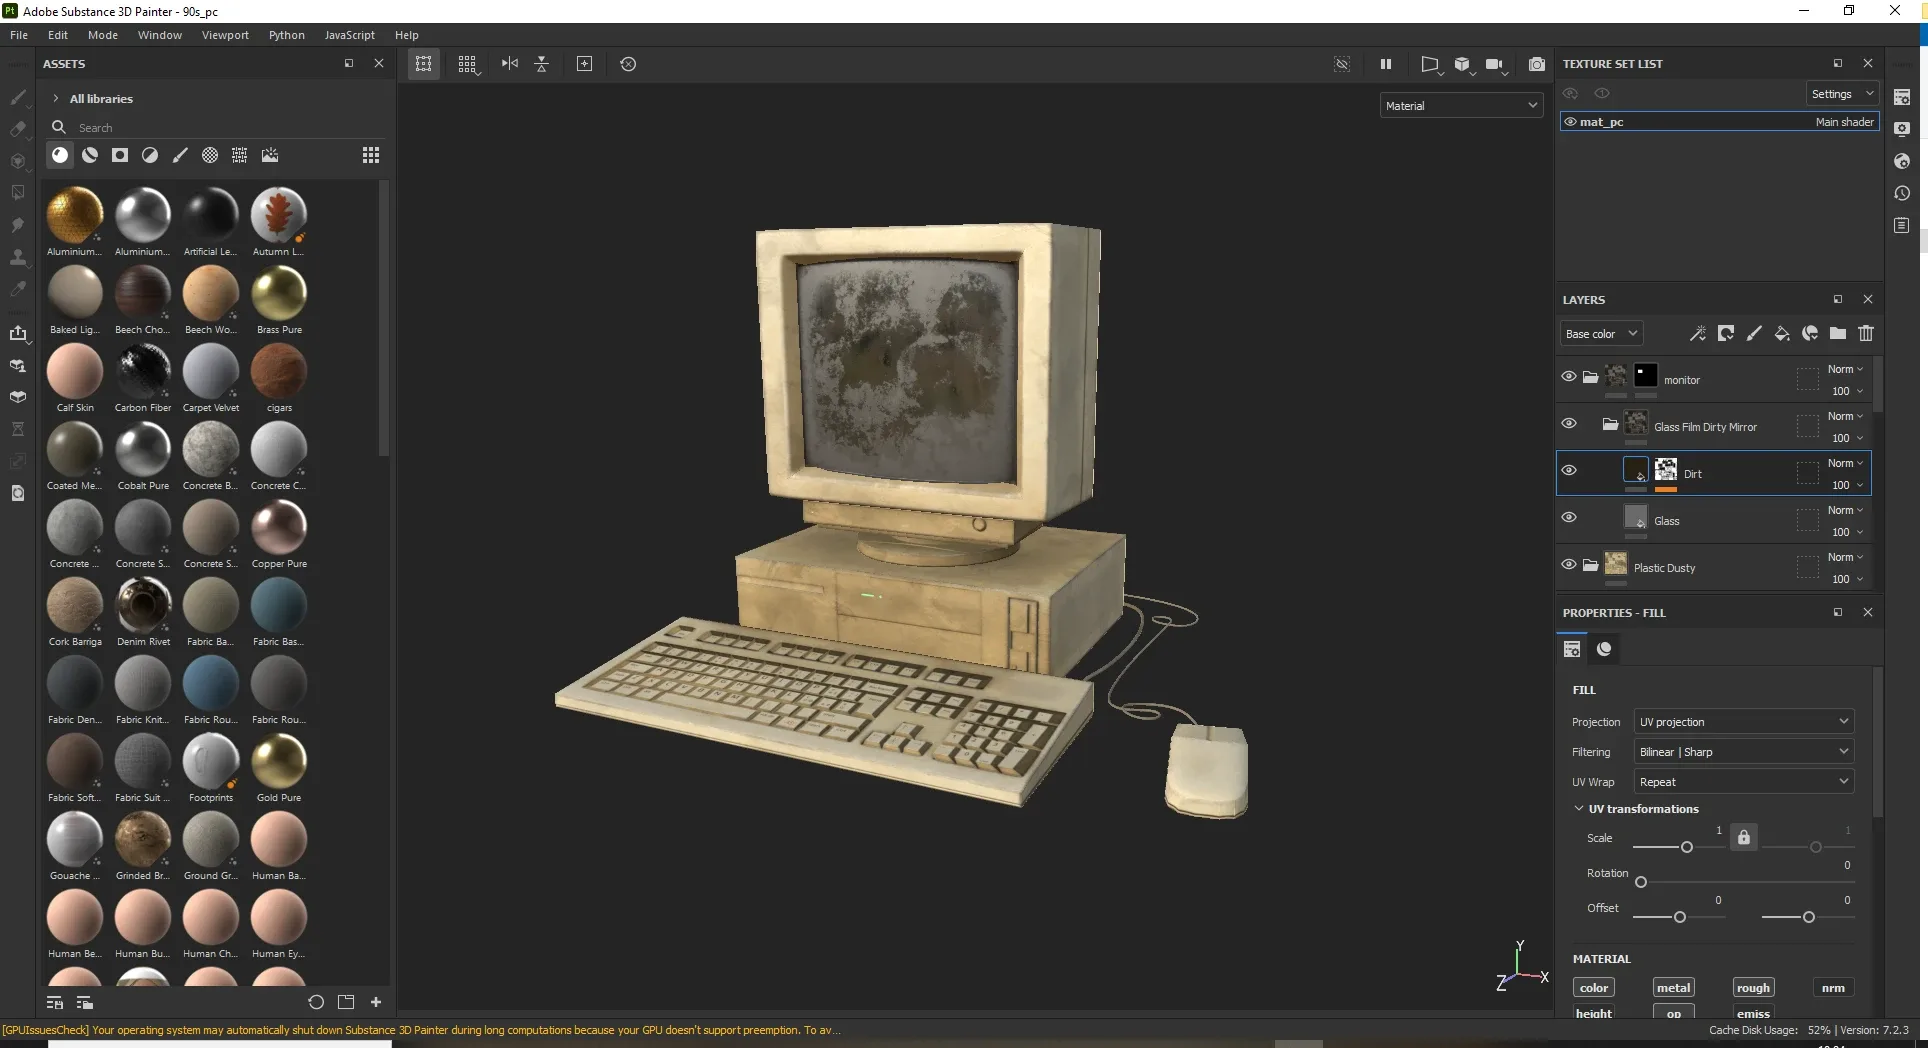Hide the Plastic Dusty layer

tap(1568, 565)
